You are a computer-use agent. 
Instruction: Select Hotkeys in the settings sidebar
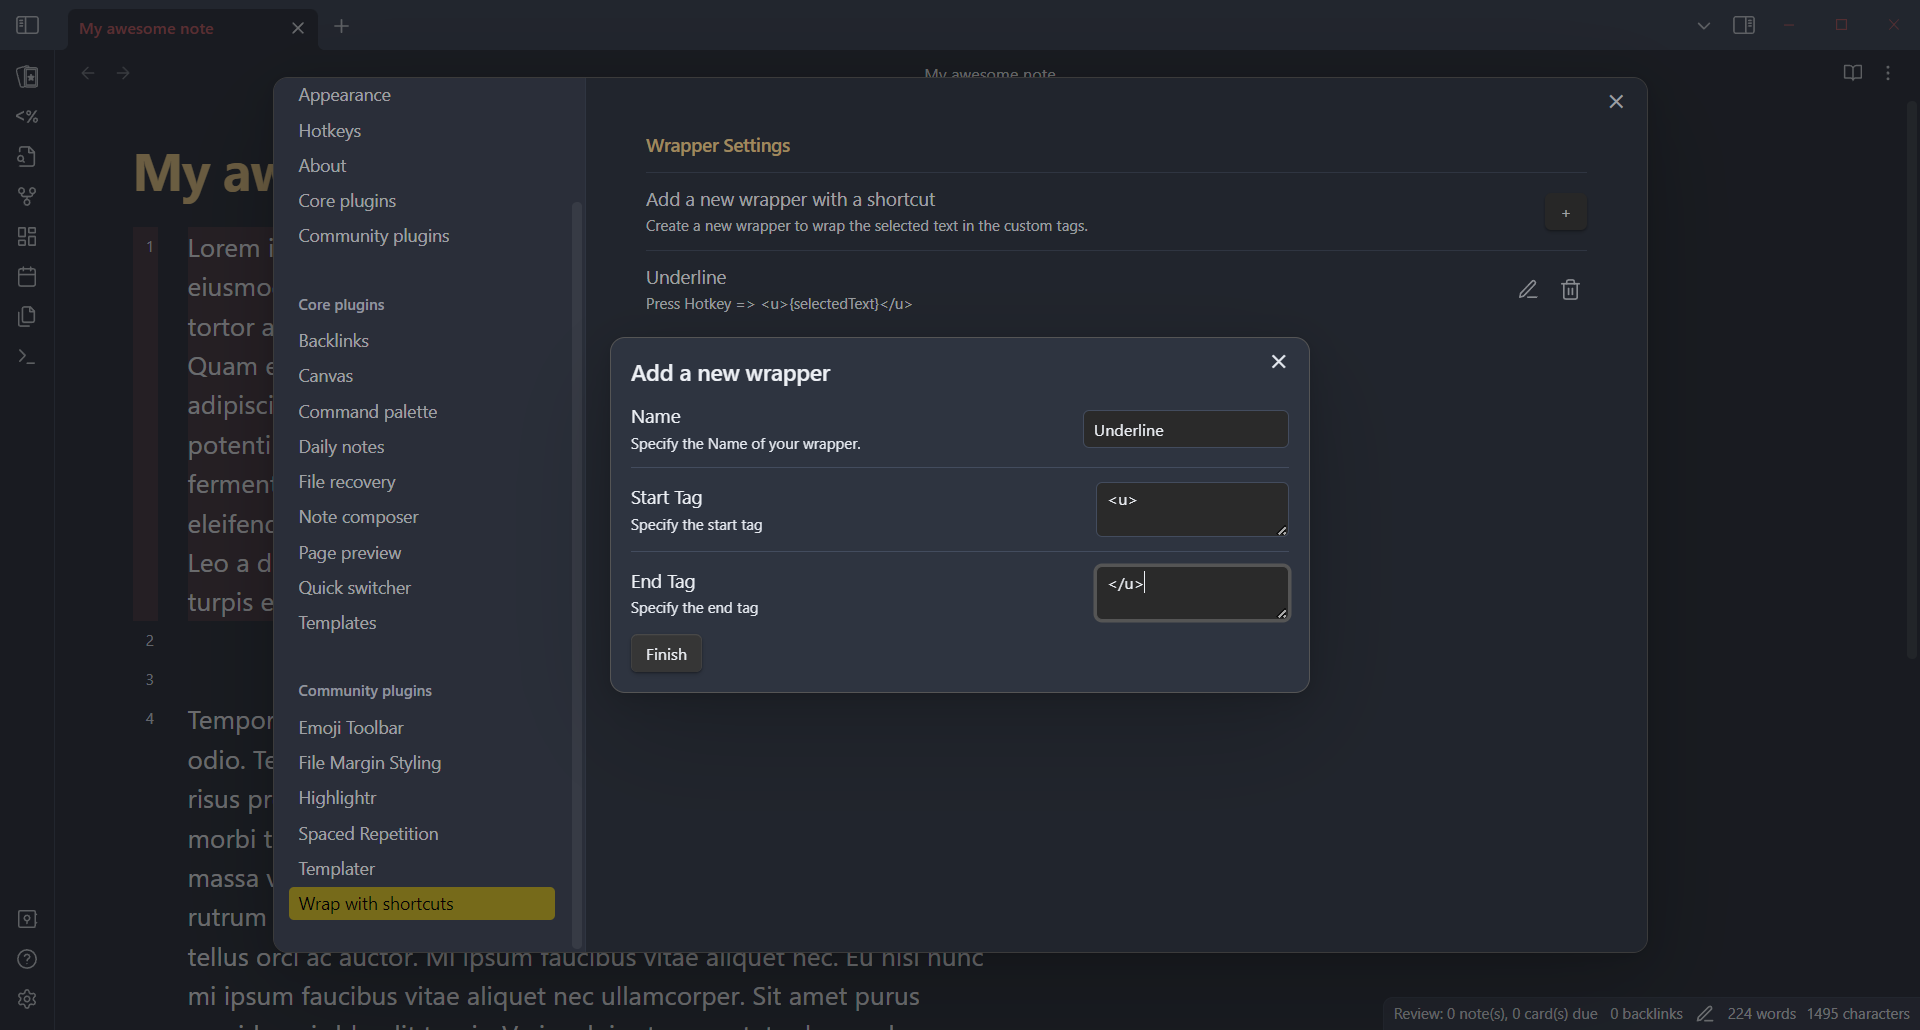[329, 131]
